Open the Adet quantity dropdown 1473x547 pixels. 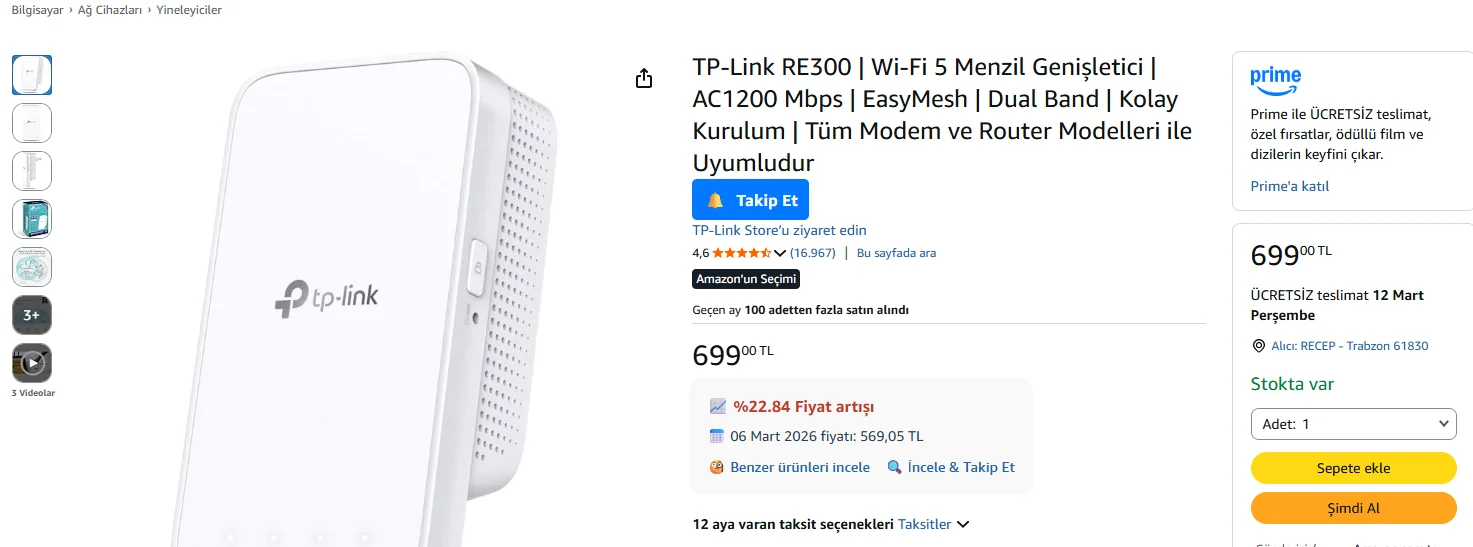click(1353, 424)
